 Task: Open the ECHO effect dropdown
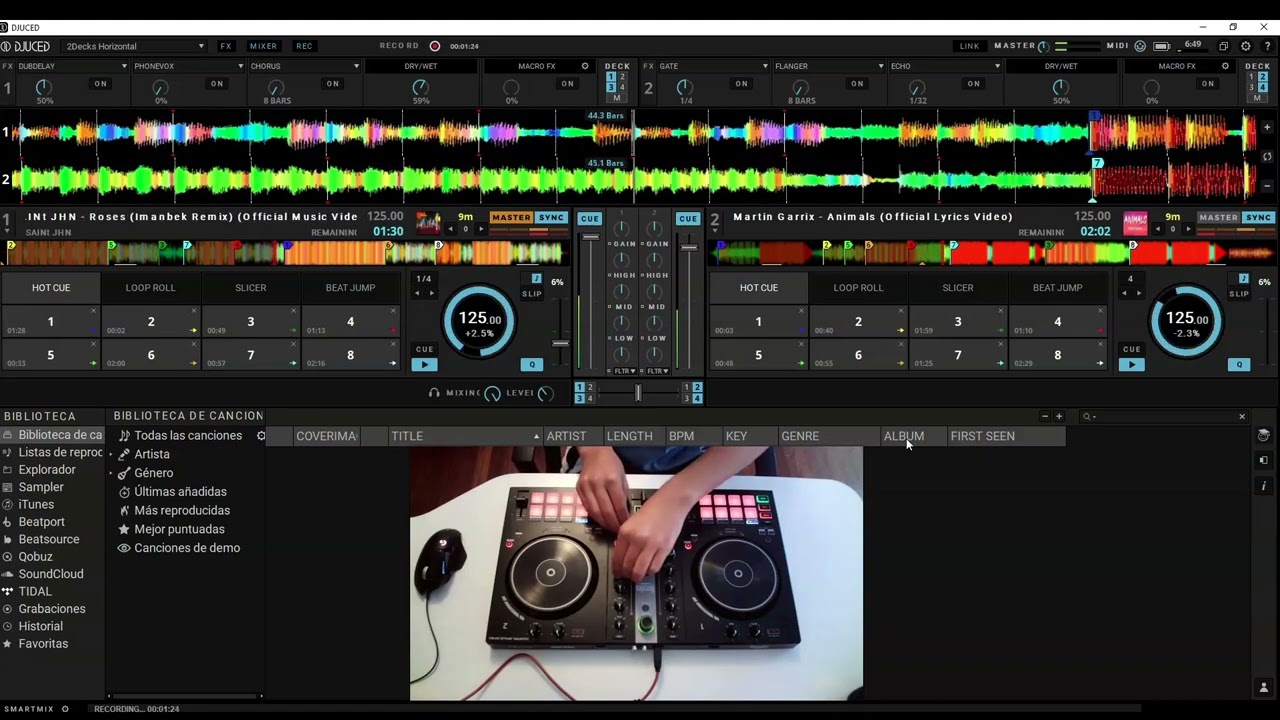coord(944,66)
